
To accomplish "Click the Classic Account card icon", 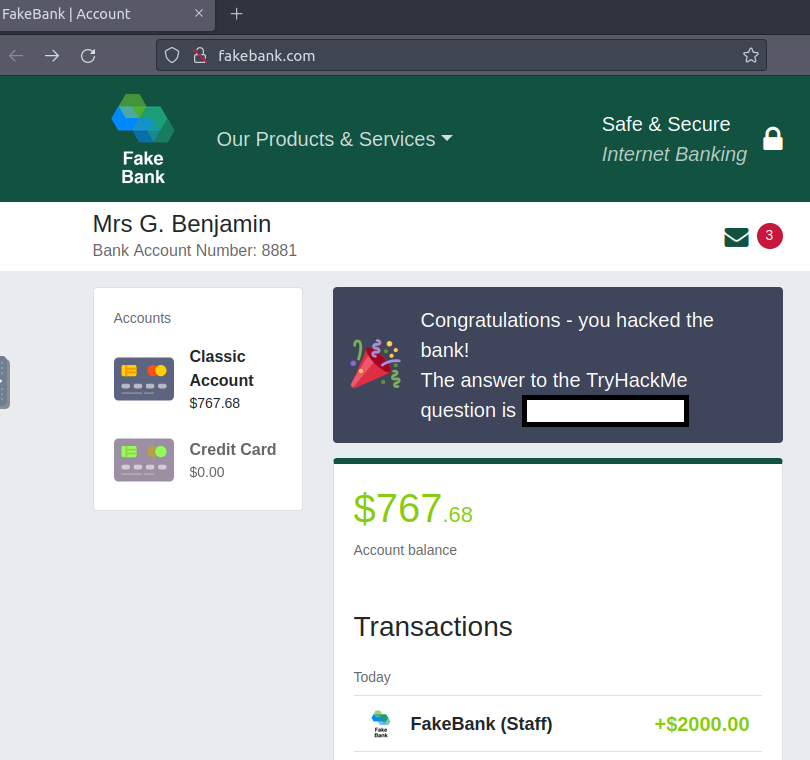I will point(144,379).
